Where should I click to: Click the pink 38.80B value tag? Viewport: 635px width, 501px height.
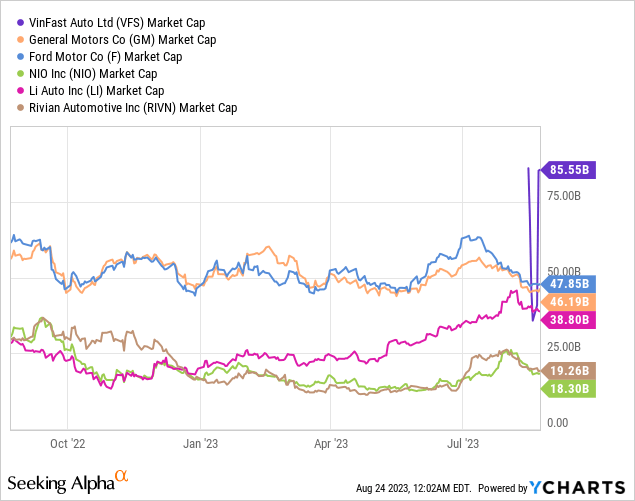click(x=570, y=320)
